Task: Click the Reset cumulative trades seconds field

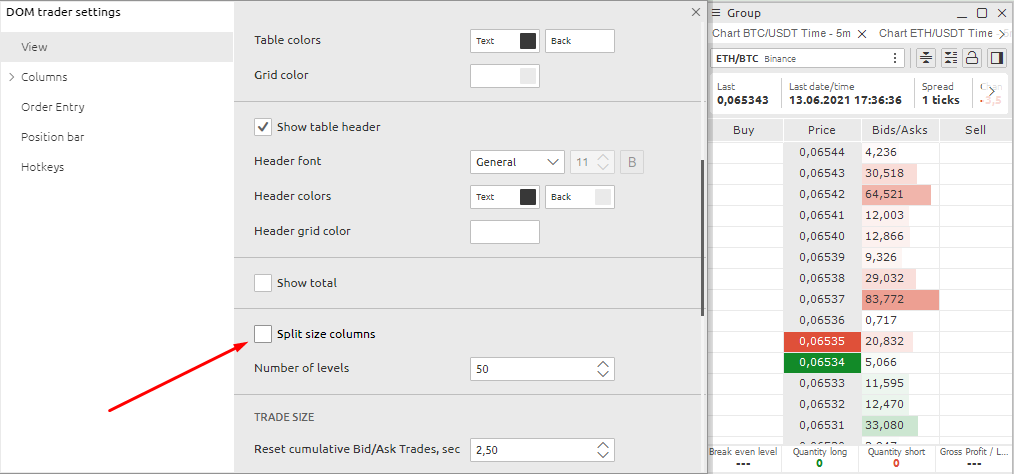Action: click(532, 450)
